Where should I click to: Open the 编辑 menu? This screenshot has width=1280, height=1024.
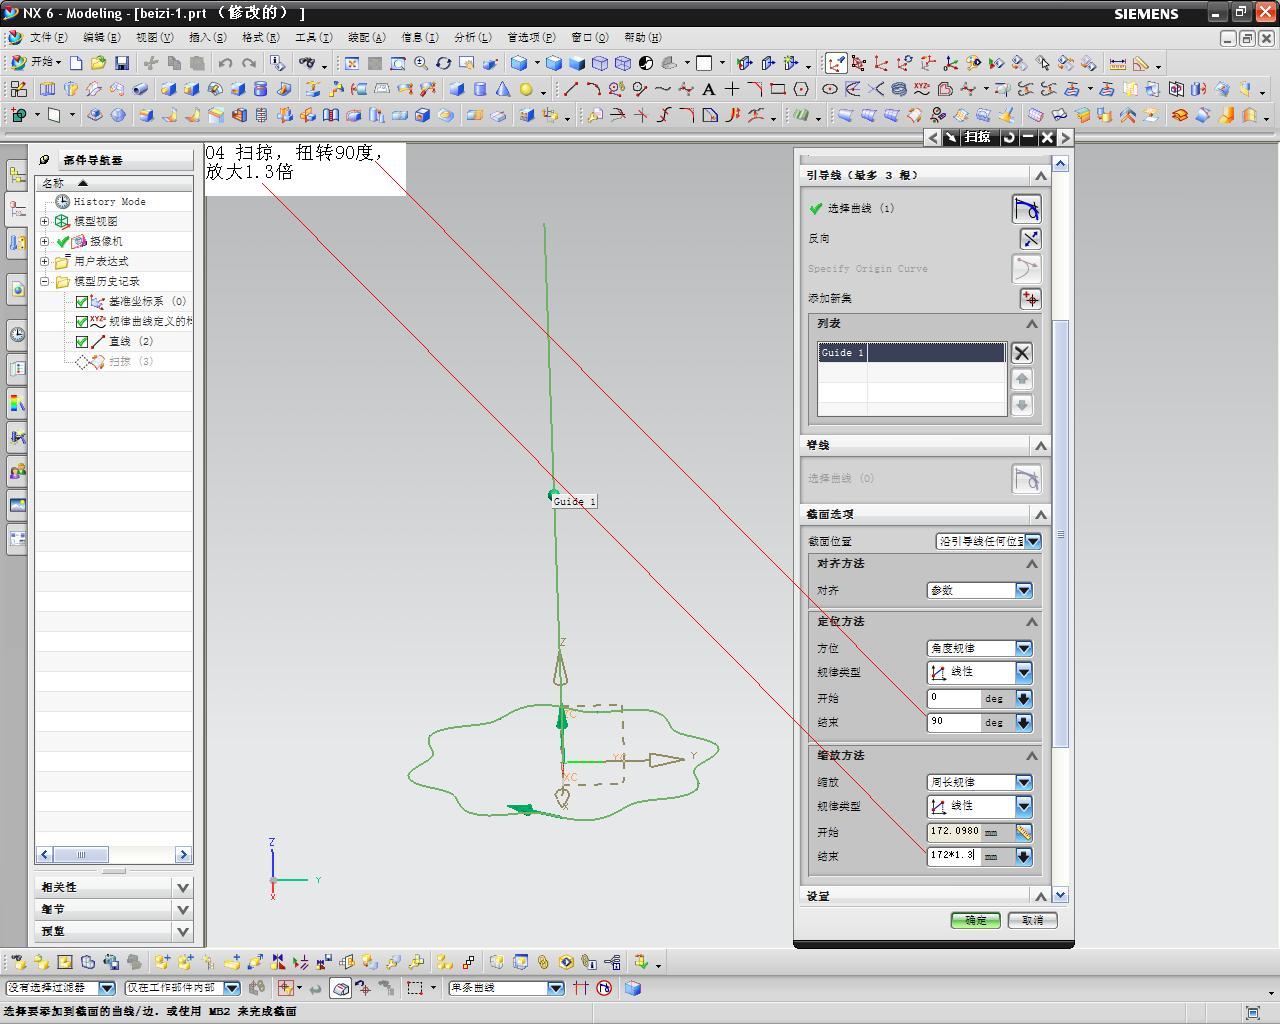(x=101, y=37)
